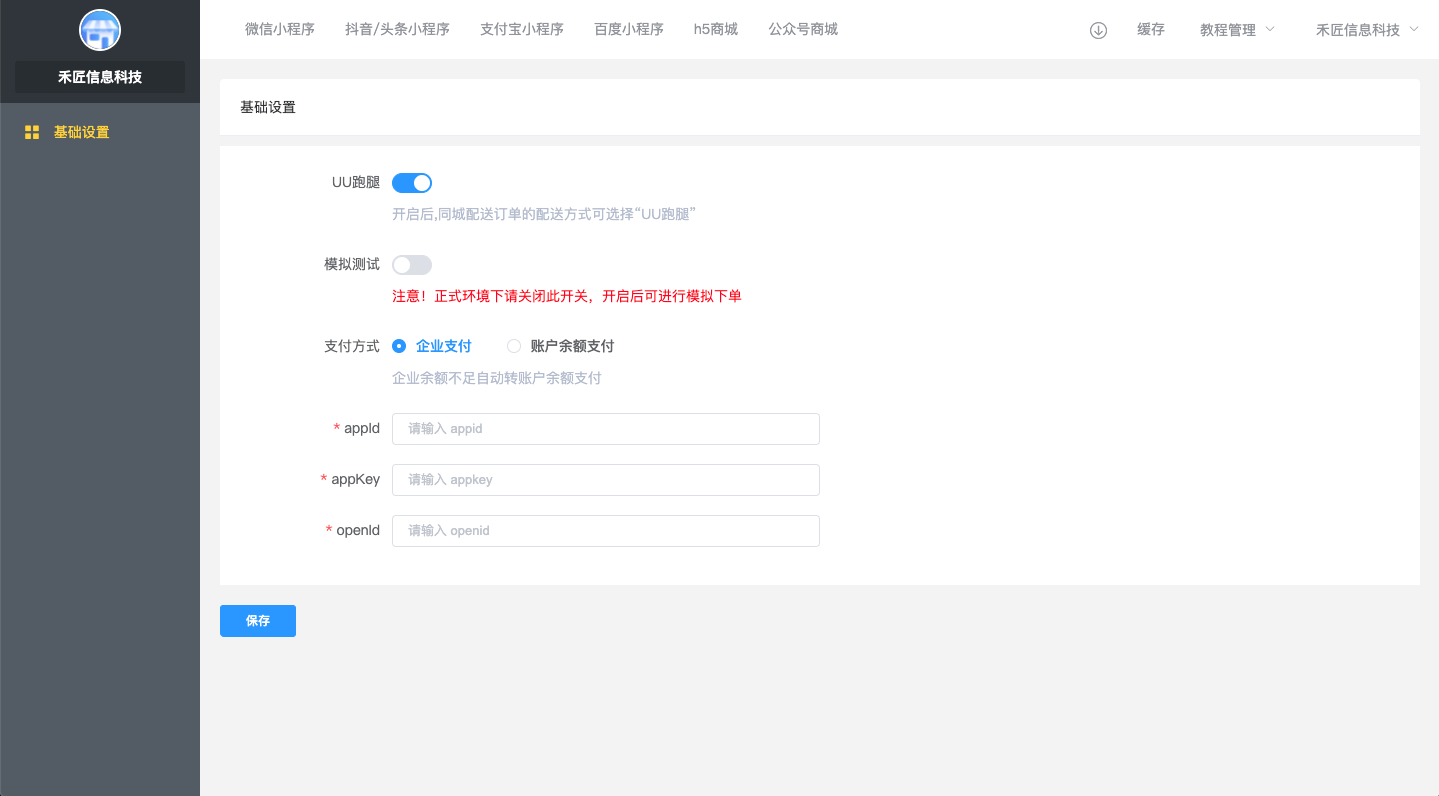The width and height of the screenshot is (1439, 796).
Task: Open 百度小程序 tab
Action: pyautogui.click(x=629, y=29)
